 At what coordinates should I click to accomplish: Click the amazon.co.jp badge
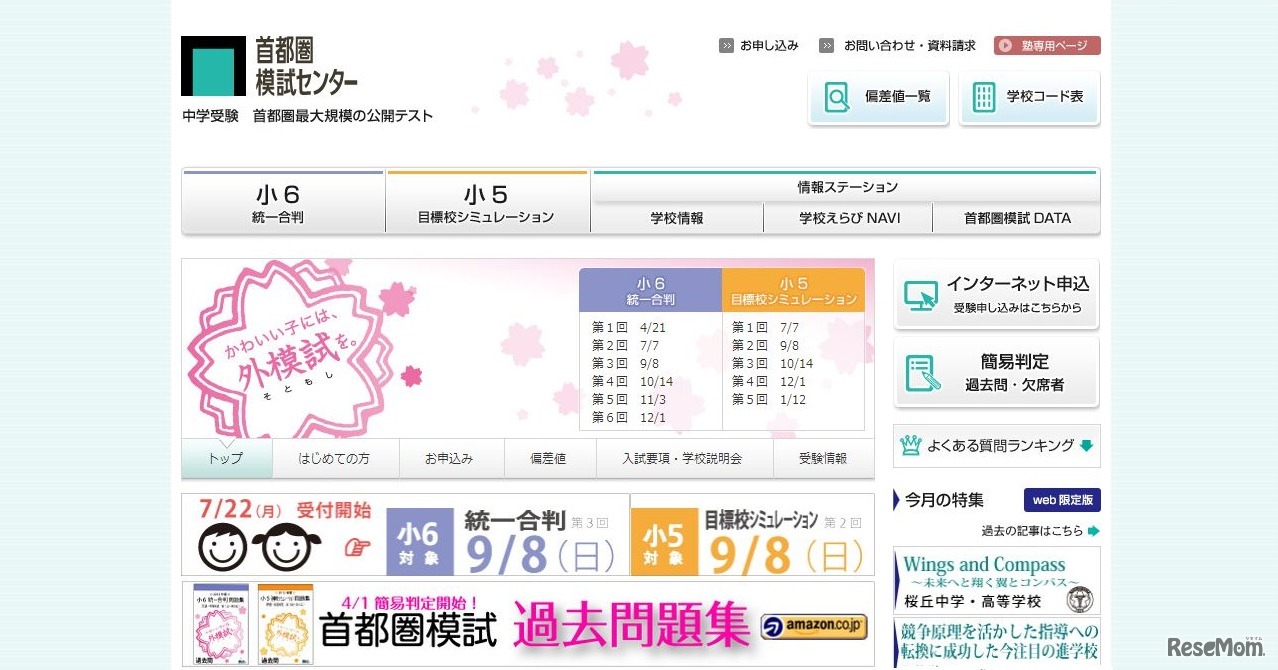pyautogui.click(x=814, y=627)
